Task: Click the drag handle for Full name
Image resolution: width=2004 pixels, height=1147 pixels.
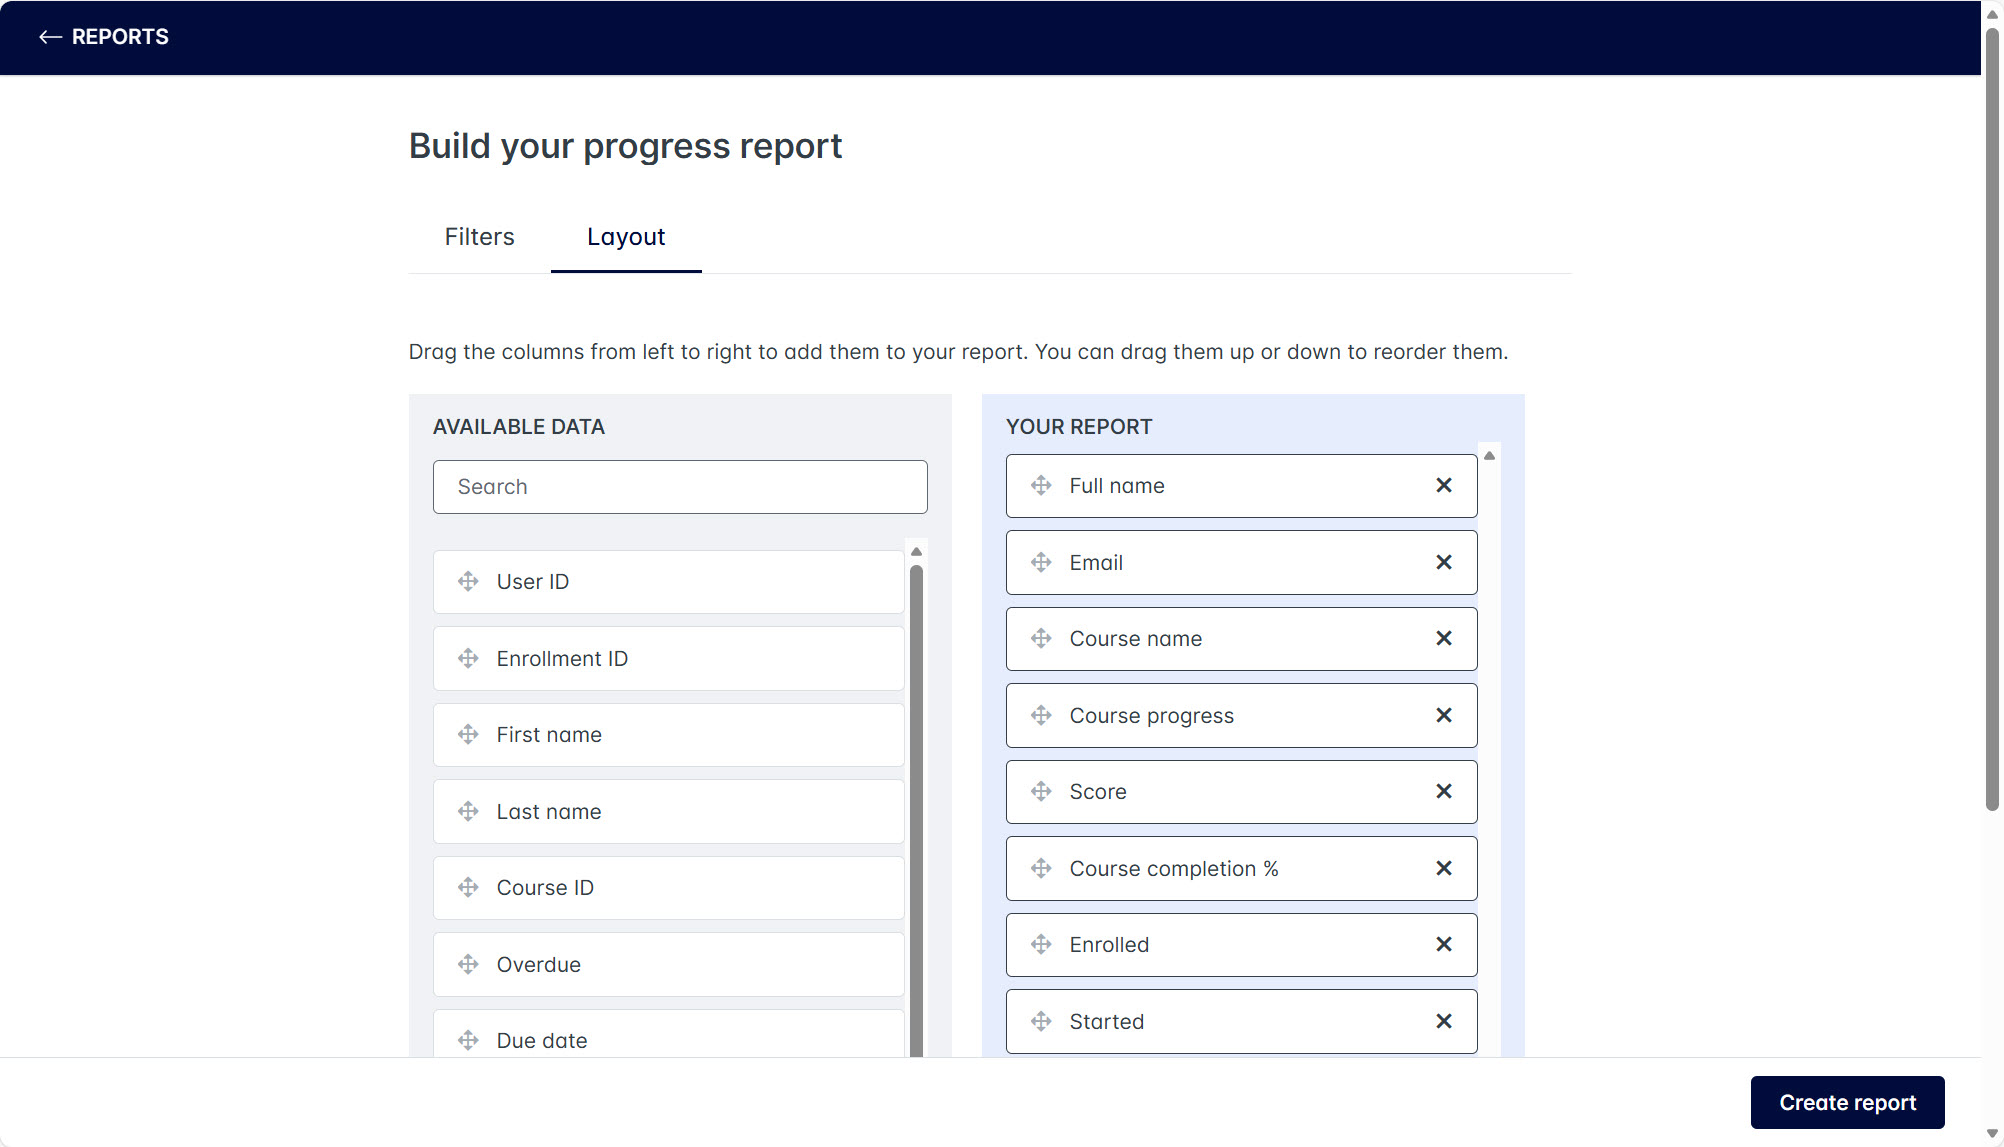Action: (1041, 485)
